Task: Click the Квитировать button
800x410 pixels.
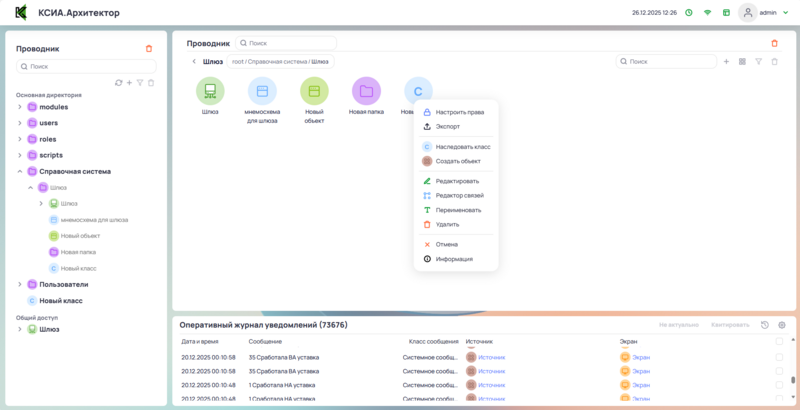Action: tap(729, 325)
